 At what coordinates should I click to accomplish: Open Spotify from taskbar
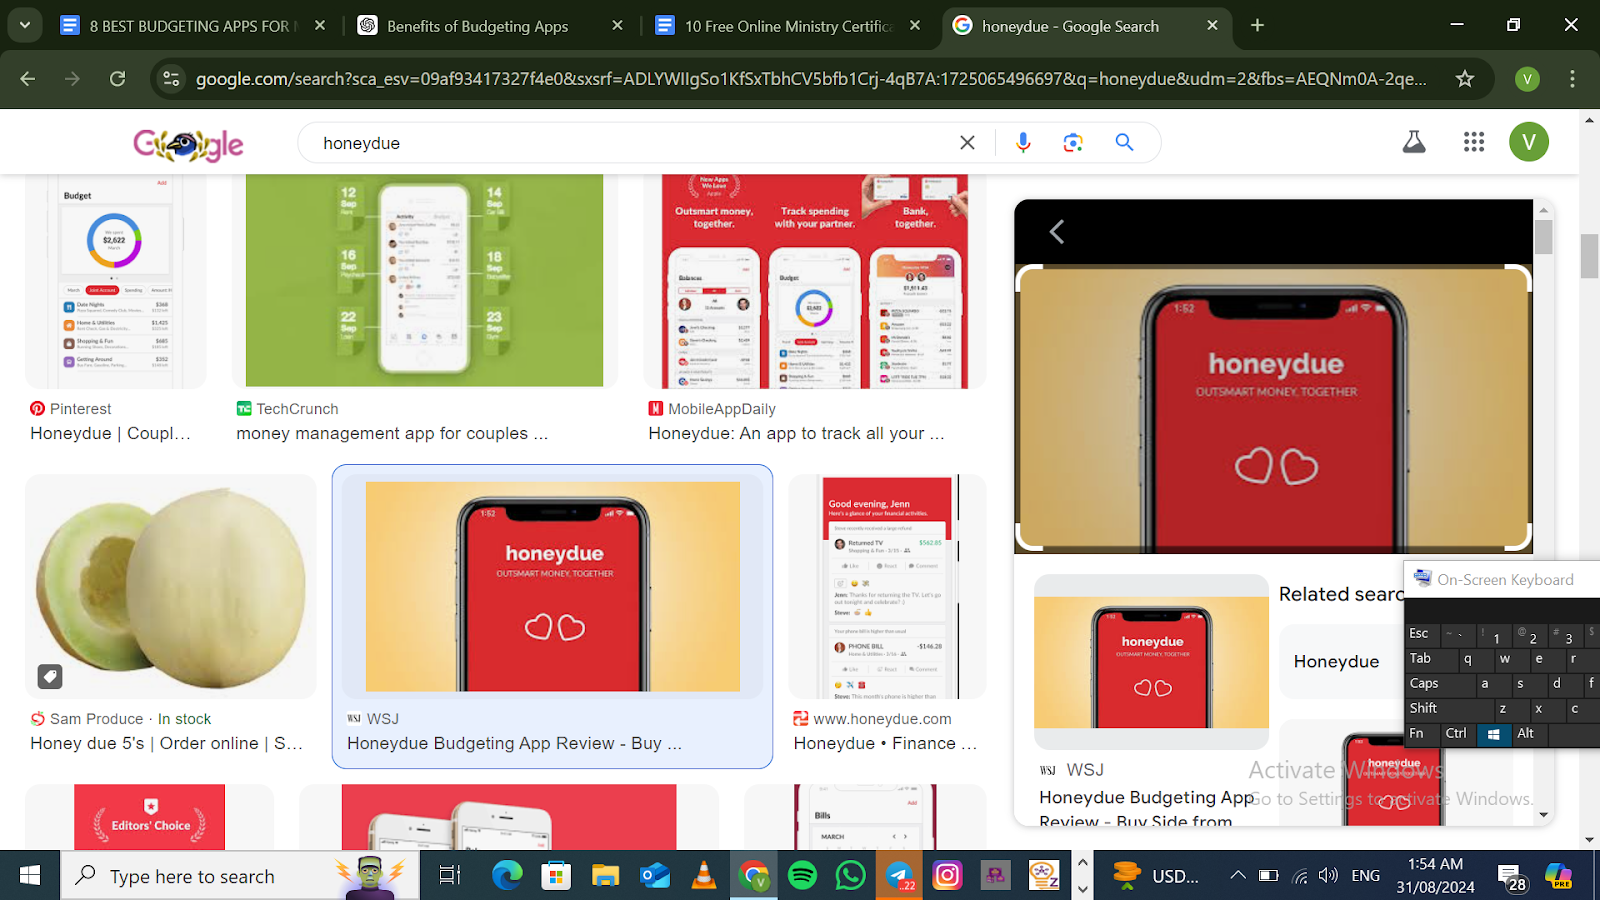pos(802,876)
